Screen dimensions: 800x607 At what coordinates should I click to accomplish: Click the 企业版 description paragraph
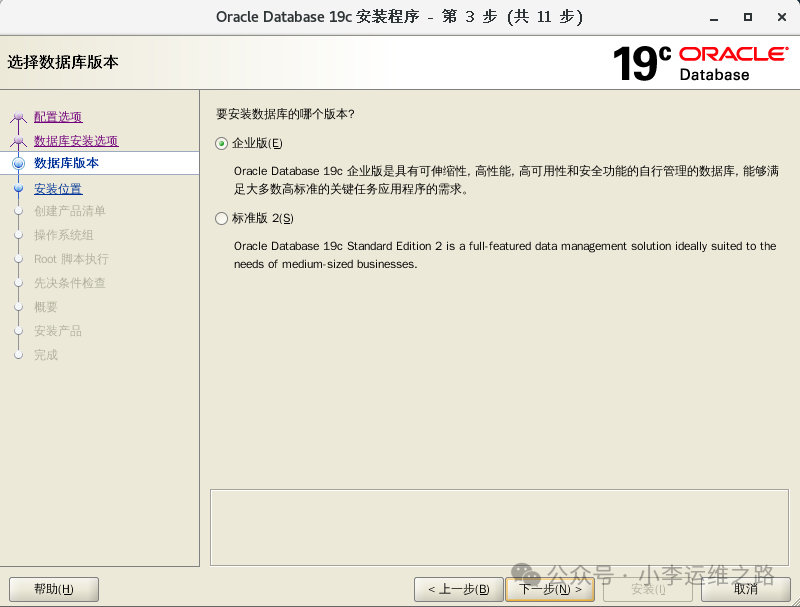506,180
